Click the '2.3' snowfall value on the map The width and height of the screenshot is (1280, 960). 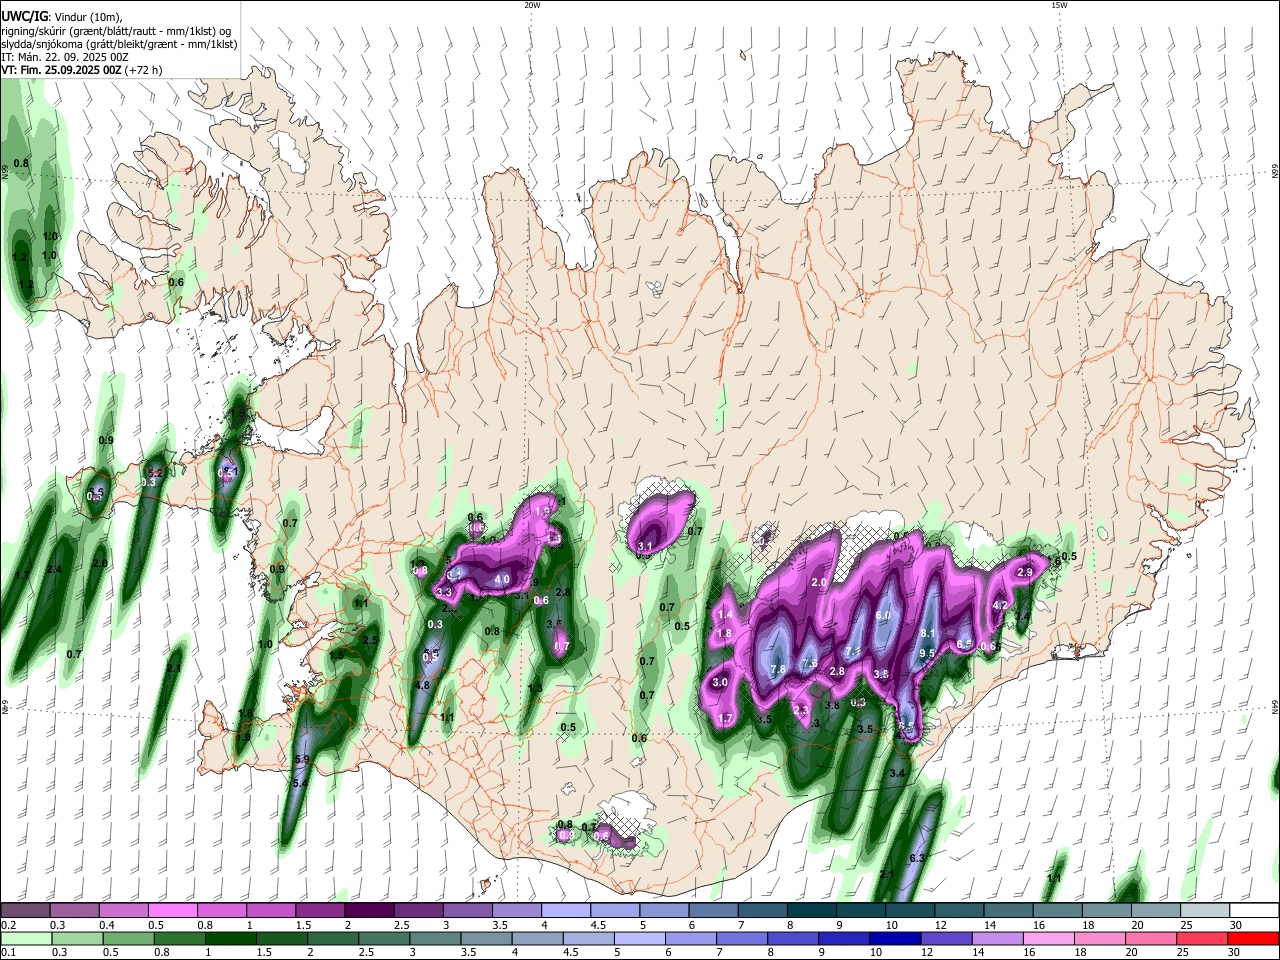click(x=800, y=710)
